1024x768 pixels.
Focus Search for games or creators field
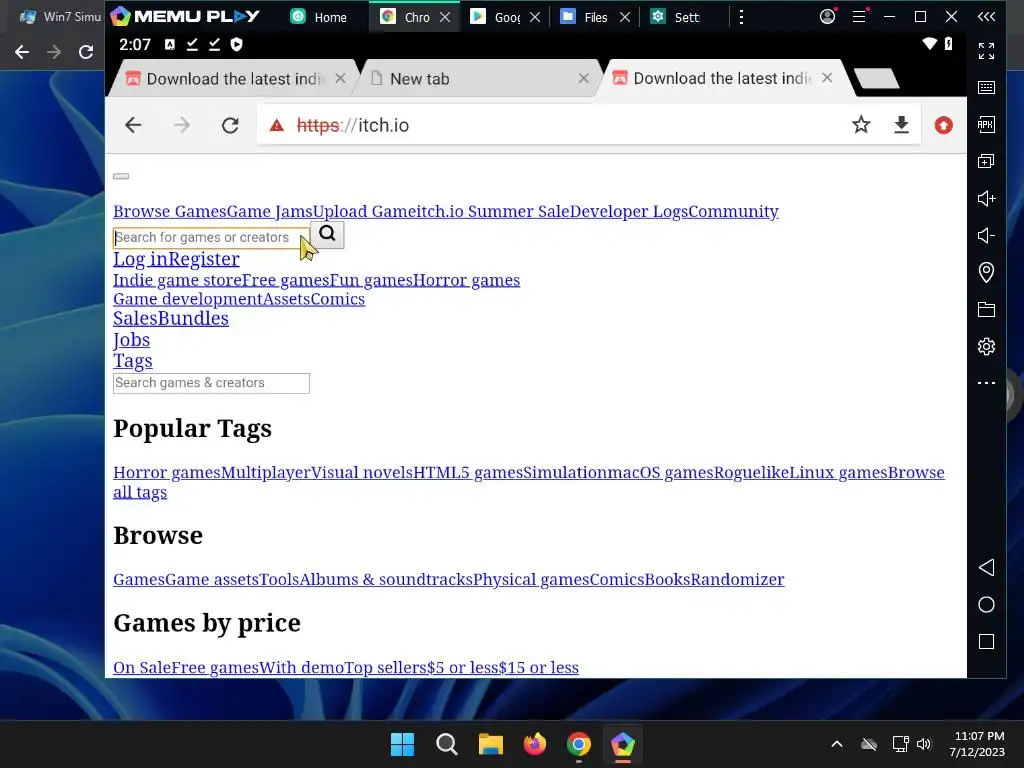click(212, 237)
